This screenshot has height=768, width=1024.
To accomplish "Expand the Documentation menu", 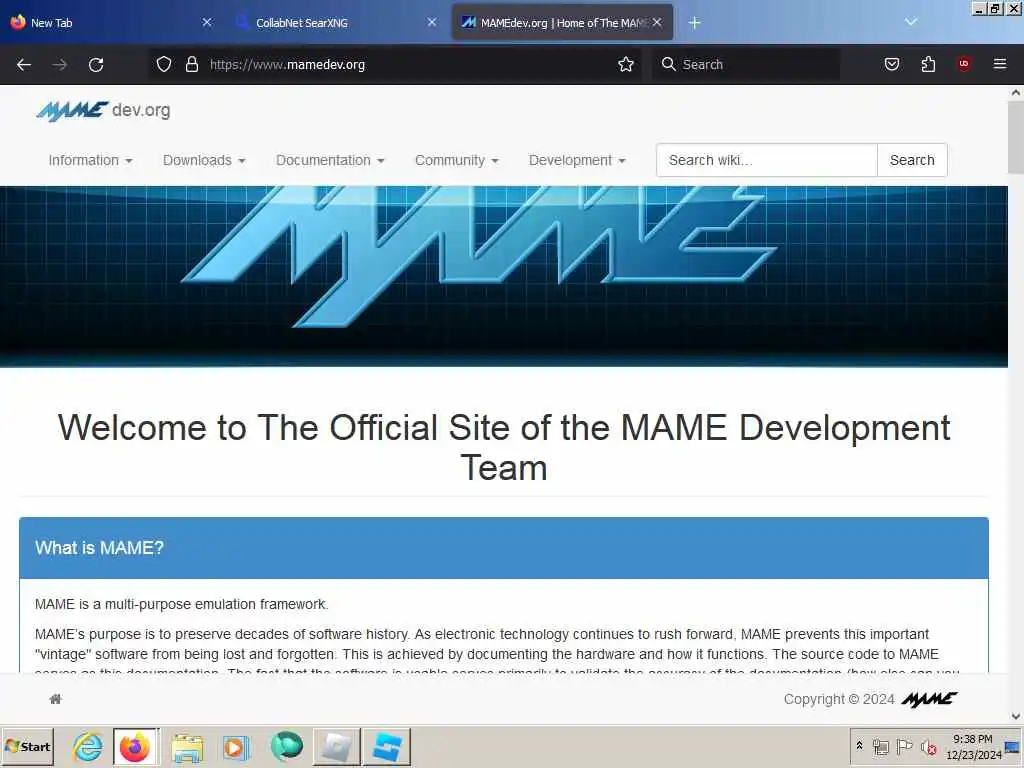I will point(330,161).
